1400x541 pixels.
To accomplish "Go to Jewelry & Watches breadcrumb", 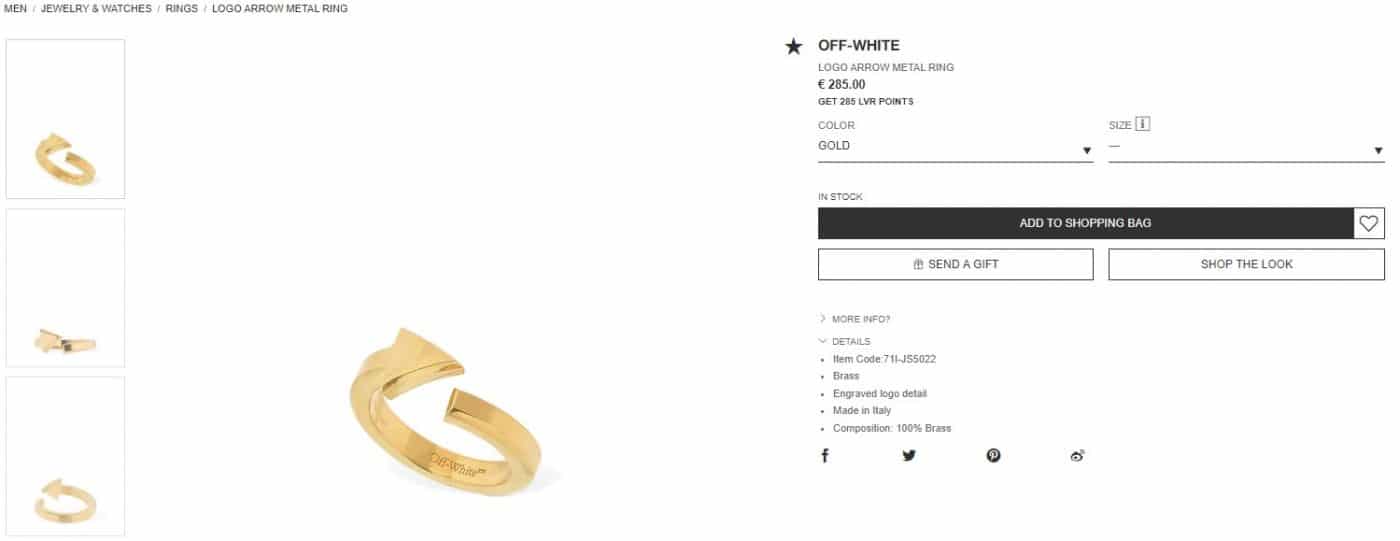I will point(96,8).
